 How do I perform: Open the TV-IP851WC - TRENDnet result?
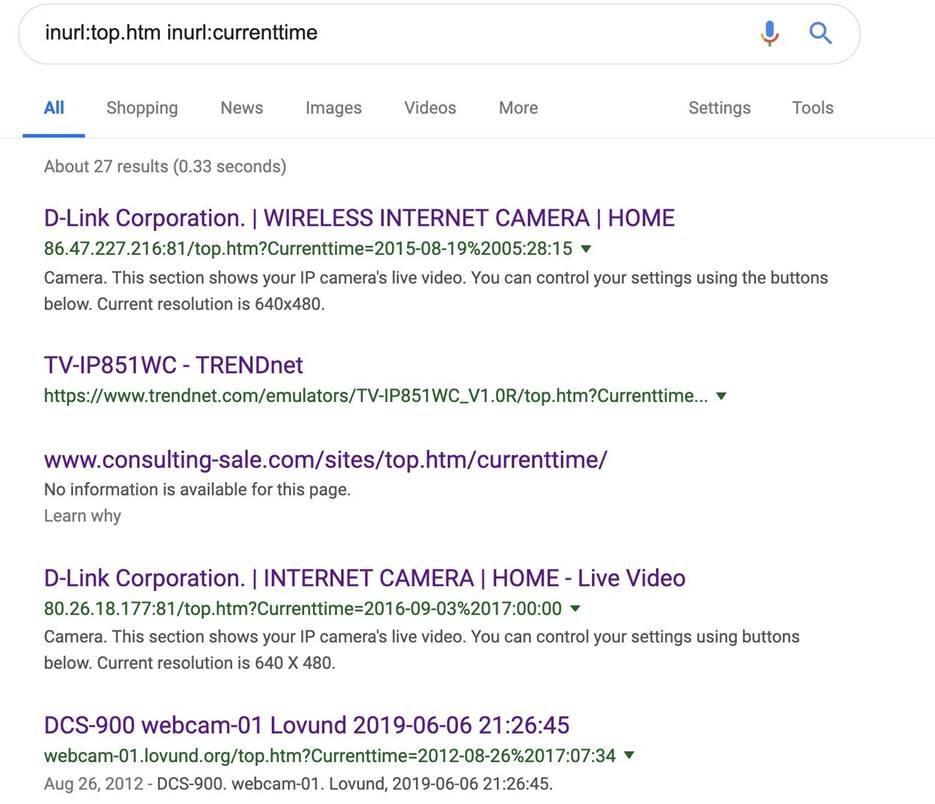(173, 365)
